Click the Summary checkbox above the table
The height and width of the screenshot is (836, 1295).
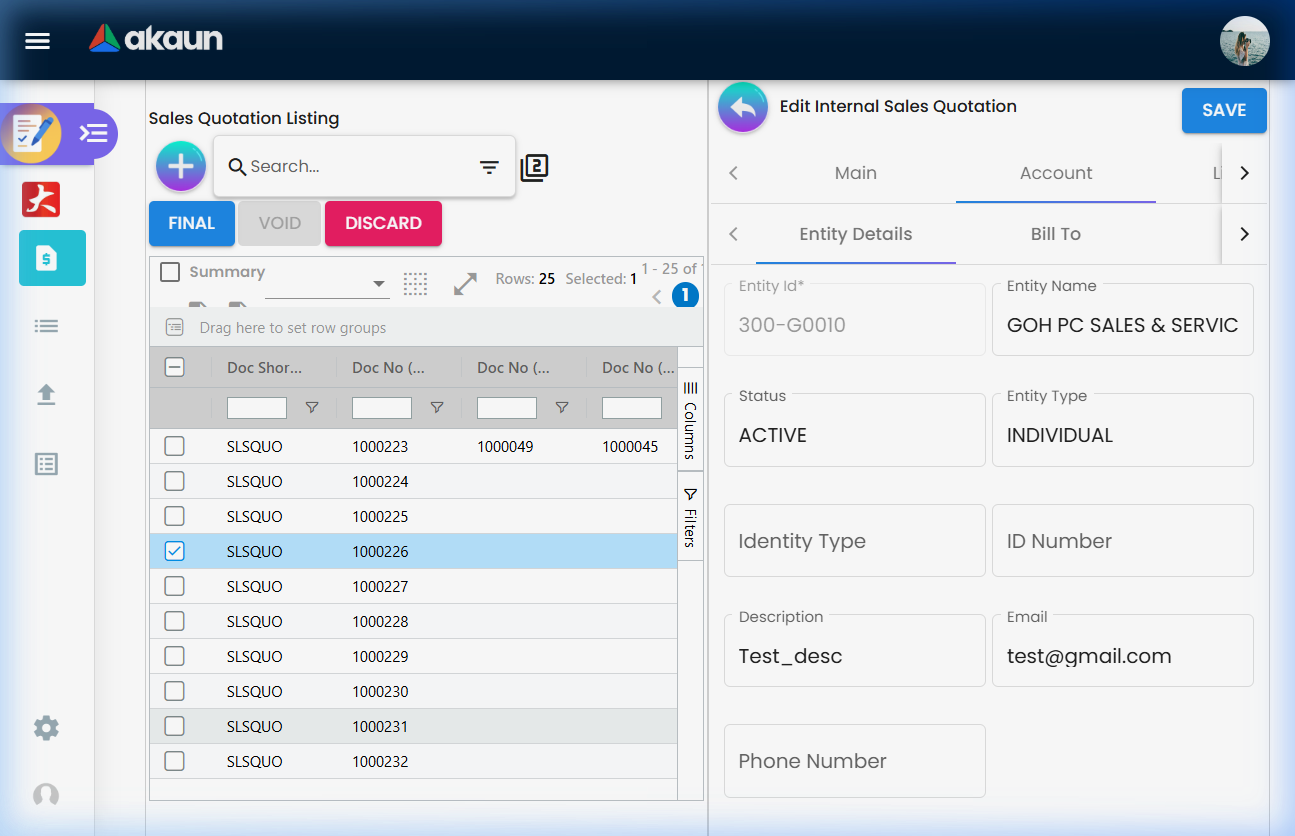click(168, 271)
